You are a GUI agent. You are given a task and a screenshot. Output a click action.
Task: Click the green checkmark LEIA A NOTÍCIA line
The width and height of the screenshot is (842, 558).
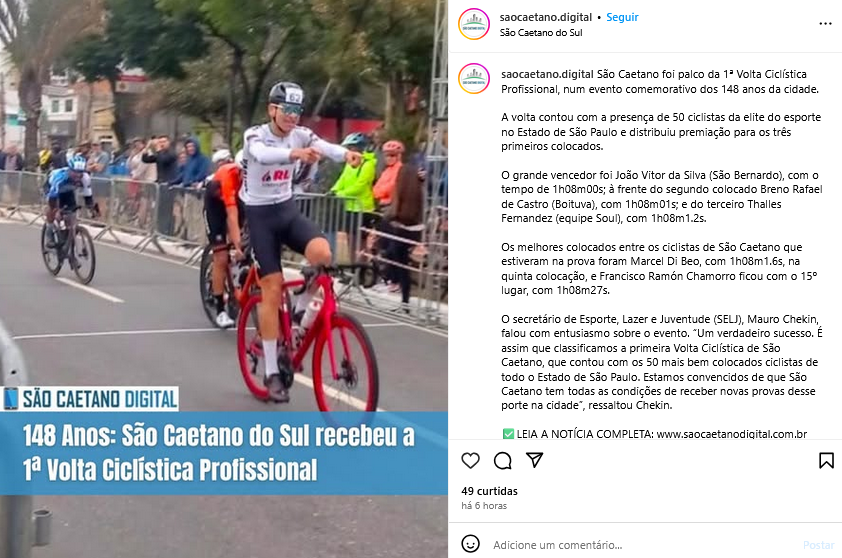click(x=654, y=434)
